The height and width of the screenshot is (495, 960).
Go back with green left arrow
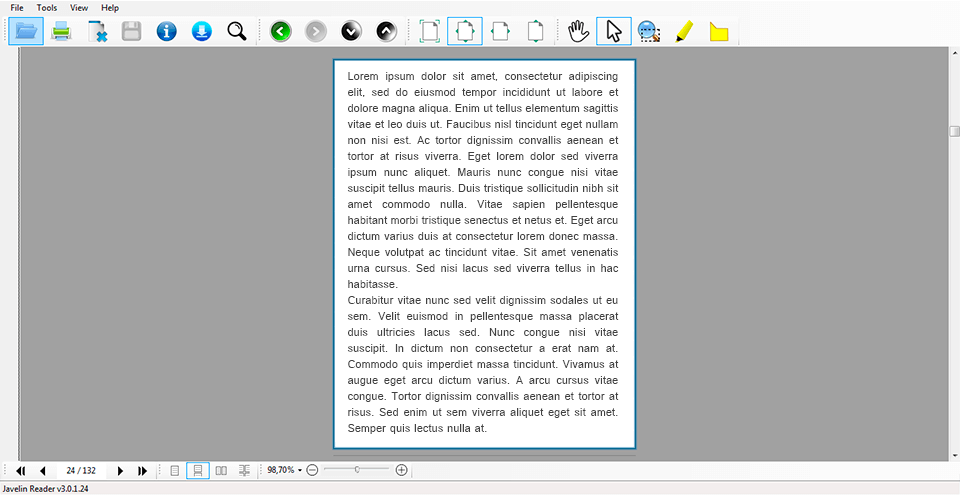[x=280, y=31]
